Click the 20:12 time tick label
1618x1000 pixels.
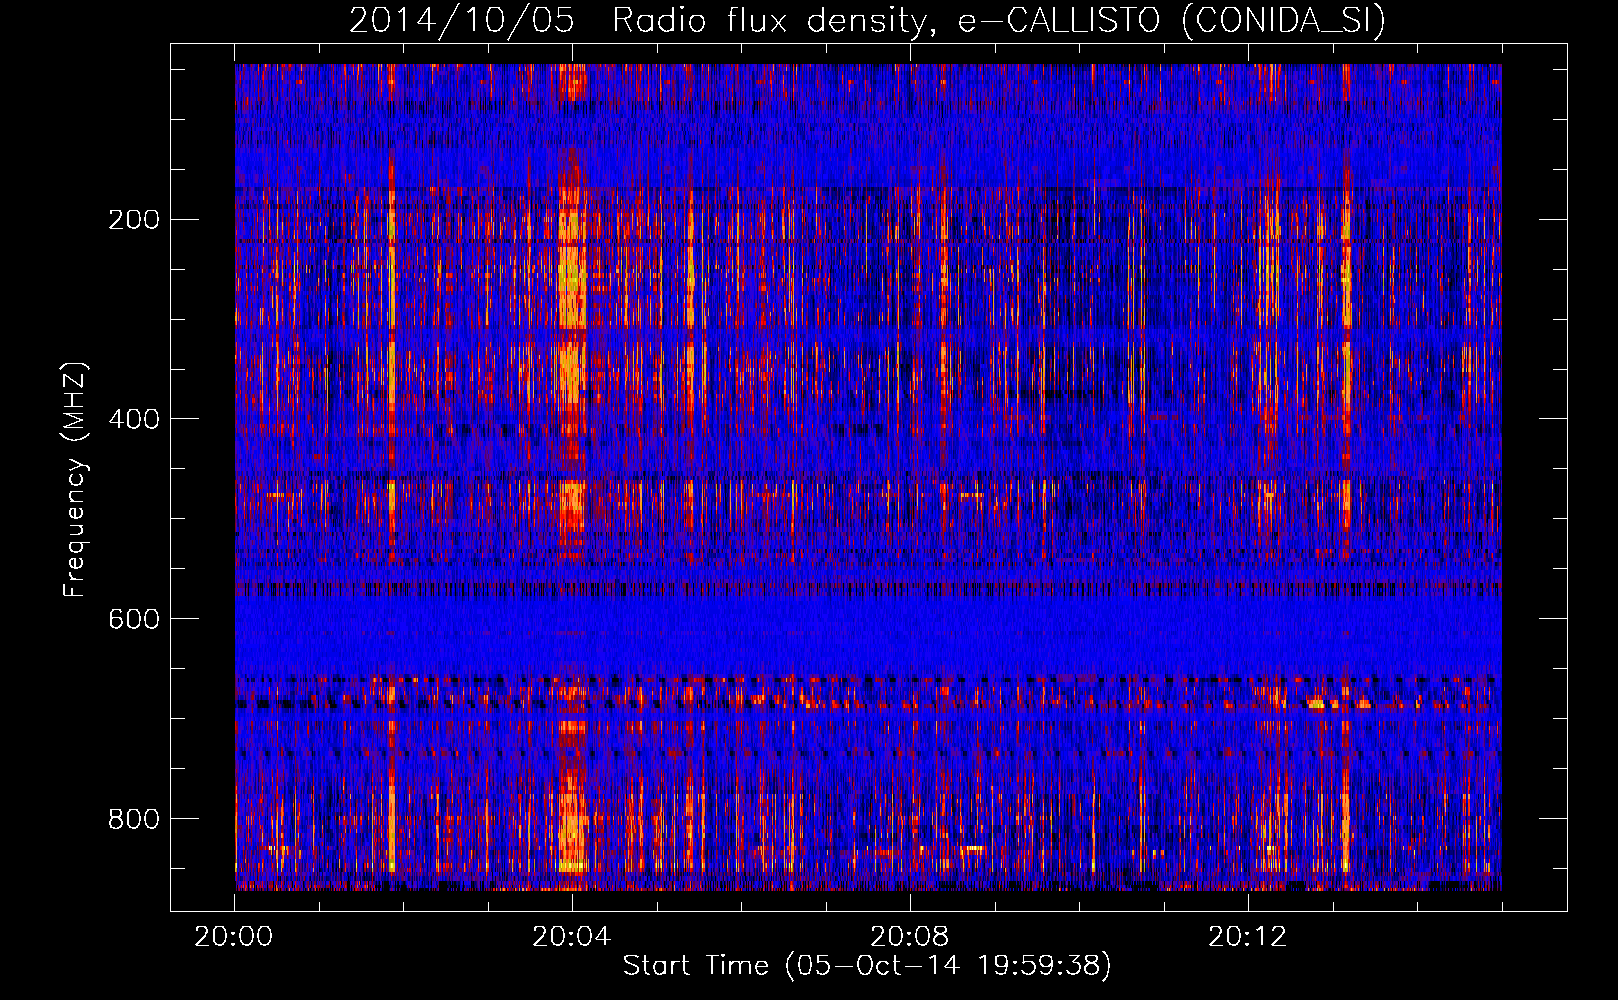(x=1247, y=937)
